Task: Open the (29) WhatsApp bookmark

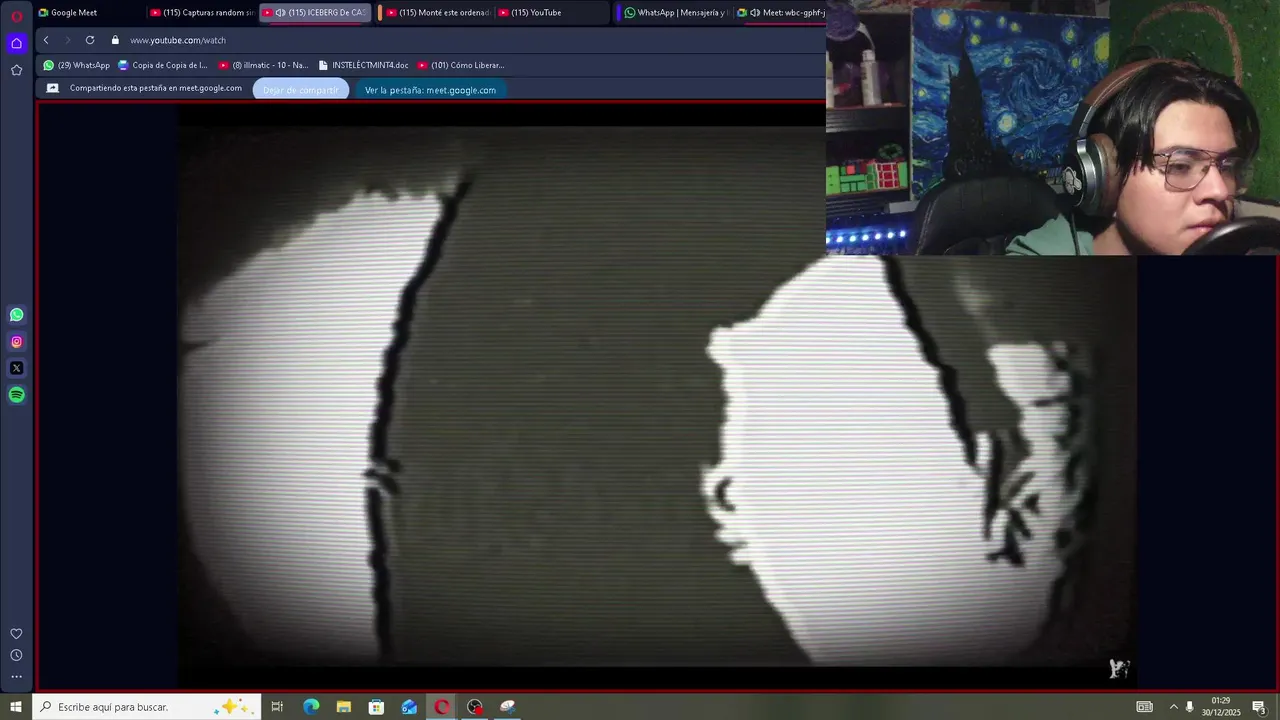Action: click(x=76, y=65)
